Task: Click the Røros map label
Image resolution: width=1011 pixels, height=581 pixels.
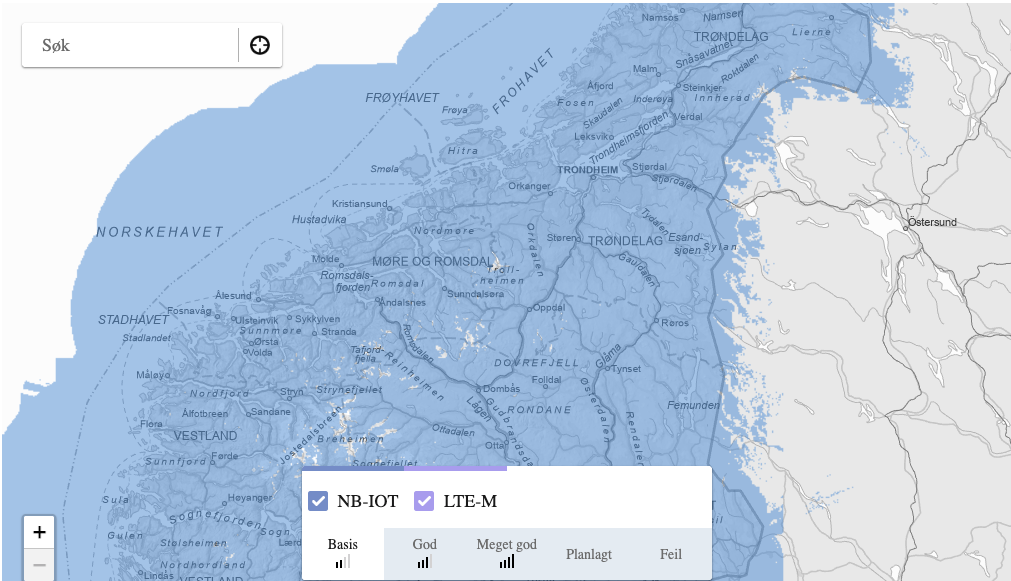Action: point(675,323)
